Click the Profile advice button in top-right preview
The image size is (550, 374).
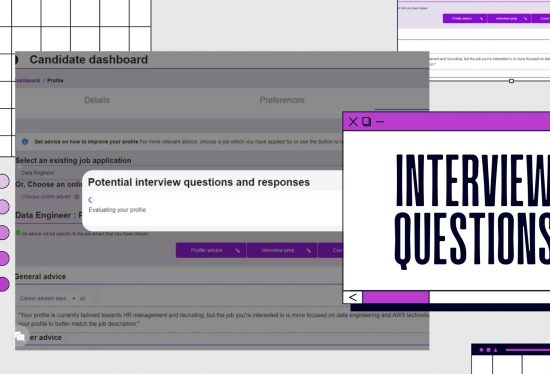pyautogui.click(x=465, y=19)
